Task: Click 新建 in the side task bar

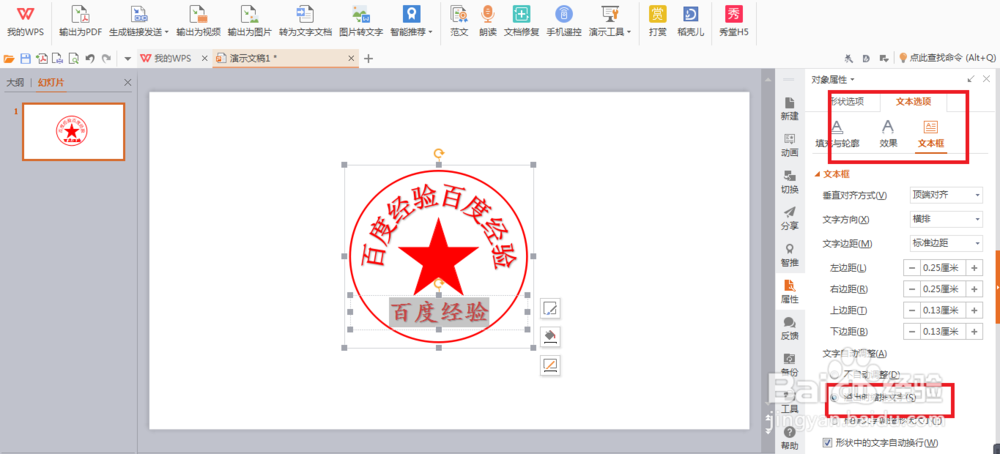Action: (790, 109)
